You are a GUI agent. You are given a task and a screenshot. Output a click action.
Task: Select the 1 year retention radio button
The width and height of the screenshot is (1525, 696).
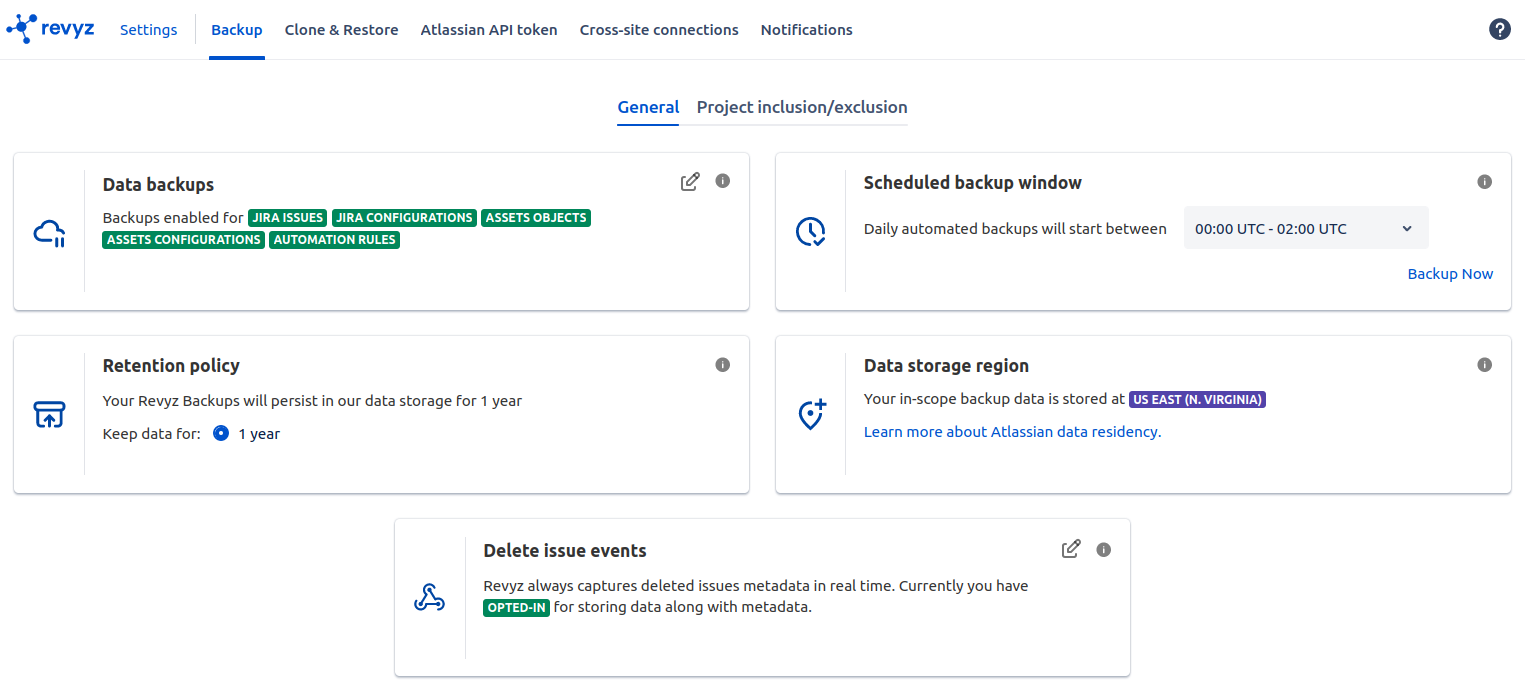click(x=221, y=434)
